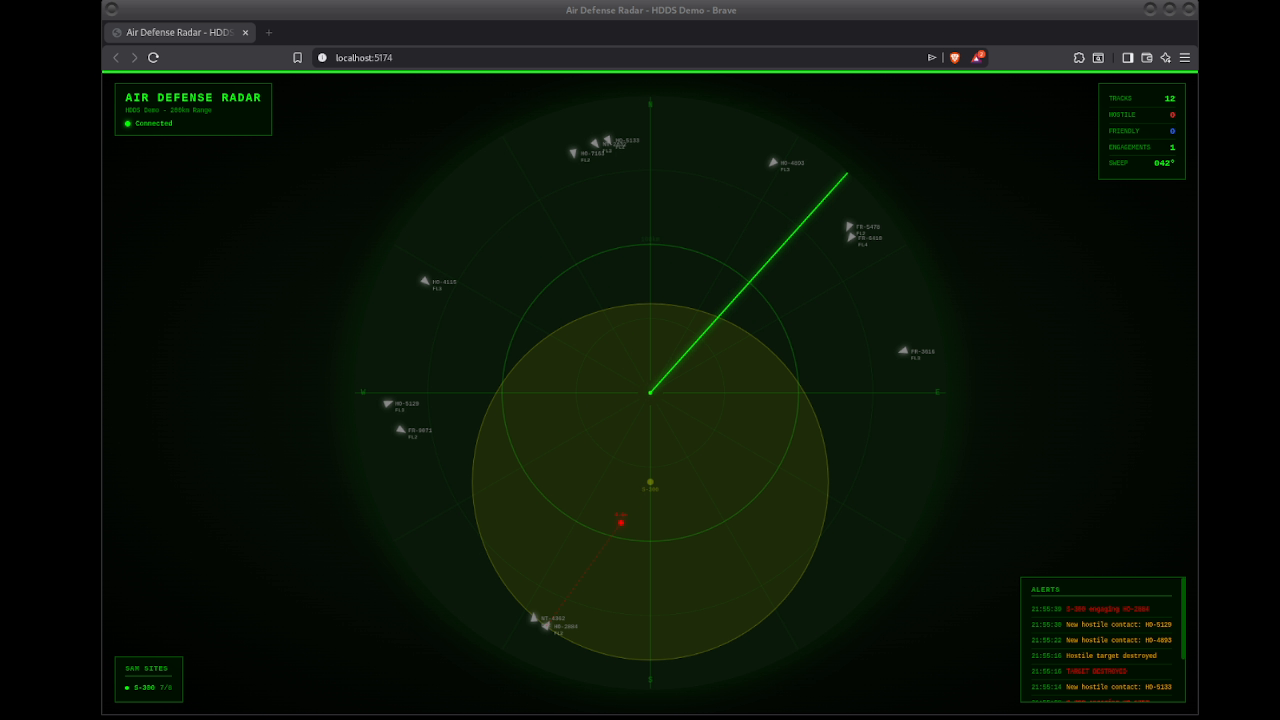Viewport: 1280px width, 720px height.
Task: Click the HO-7161 aircraft track
Action: point(573,153)
